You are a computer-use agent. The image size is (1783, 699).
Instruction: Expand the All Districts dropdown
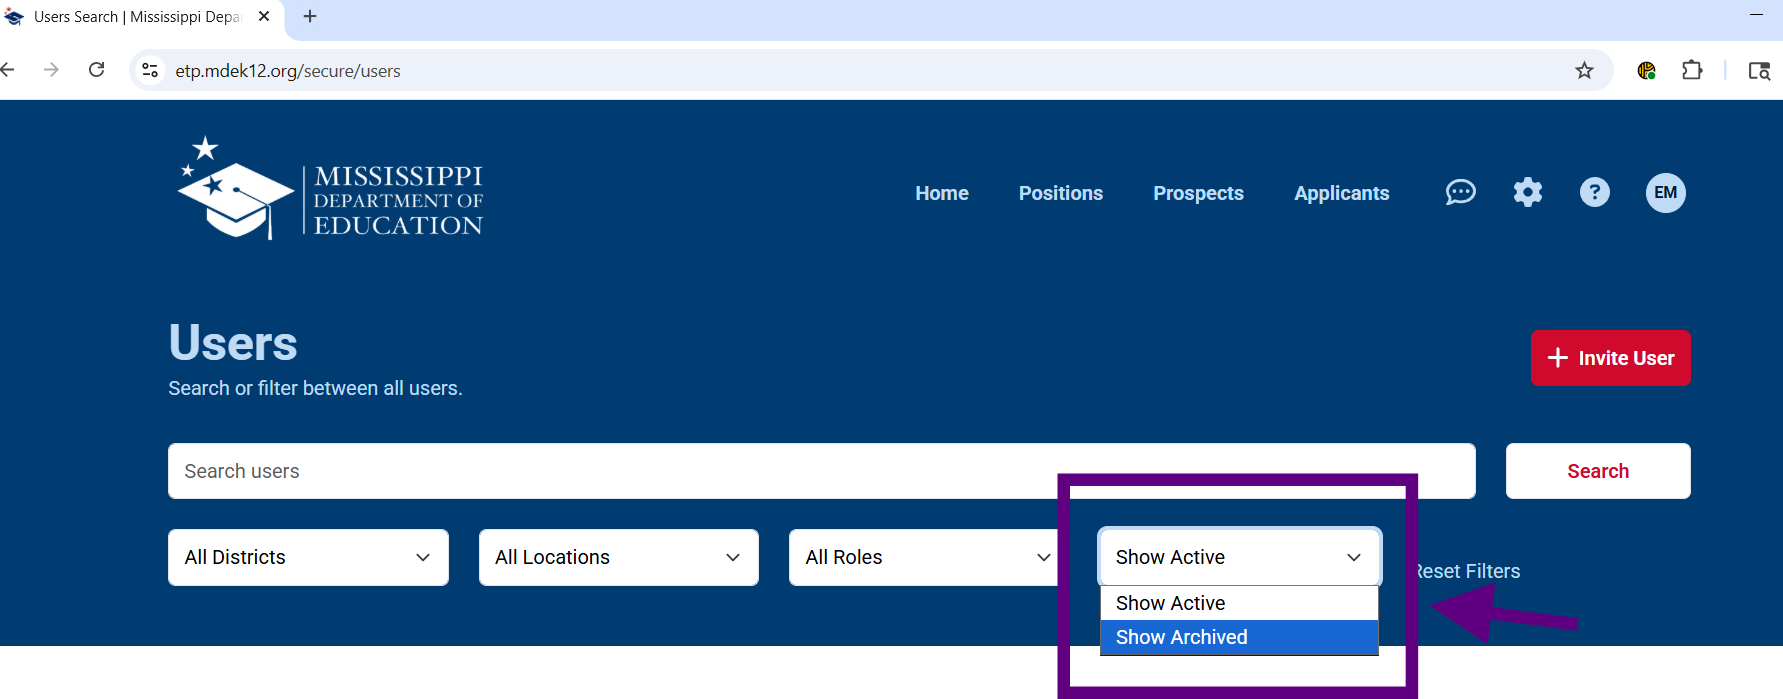pyautogui.click(x=308, y=557)
